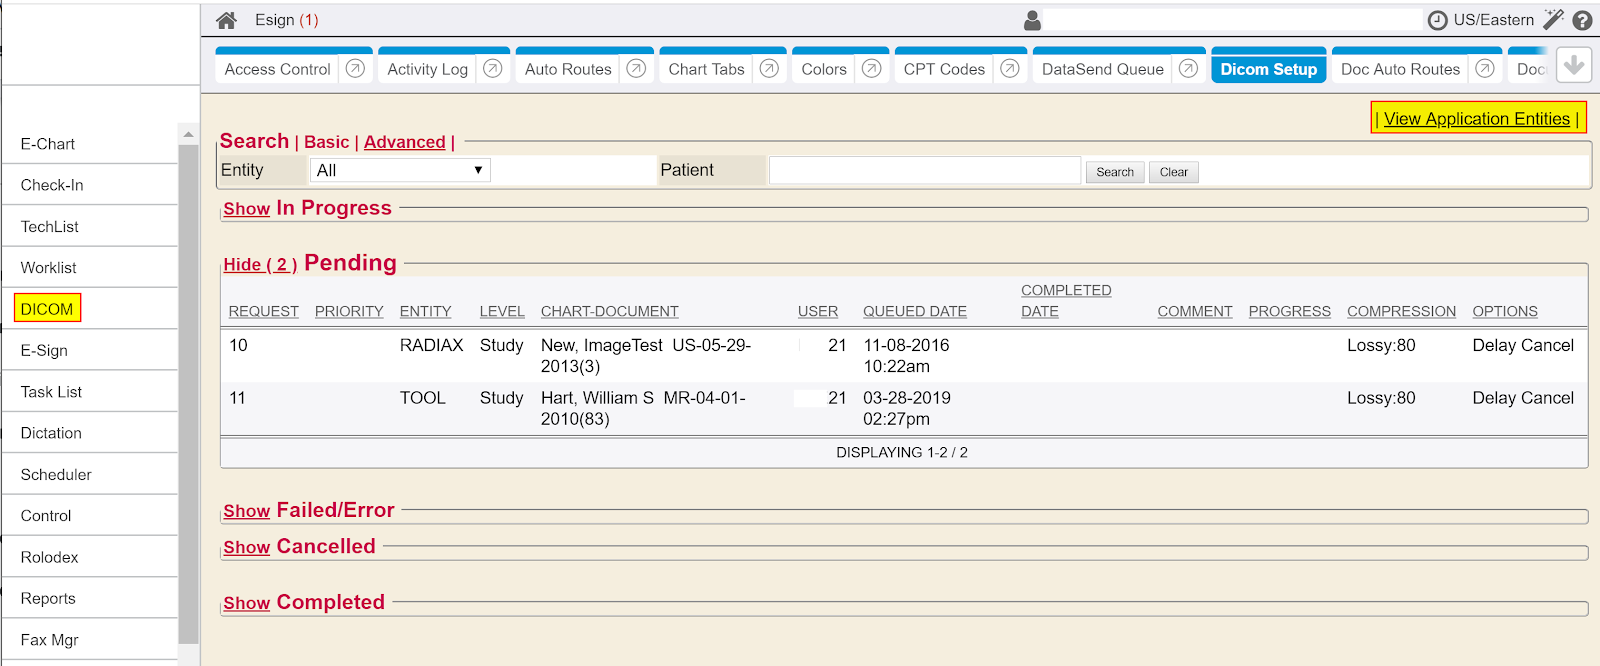Show the Completed section
The image size is (1600, 666).
[x=246, y=603]
